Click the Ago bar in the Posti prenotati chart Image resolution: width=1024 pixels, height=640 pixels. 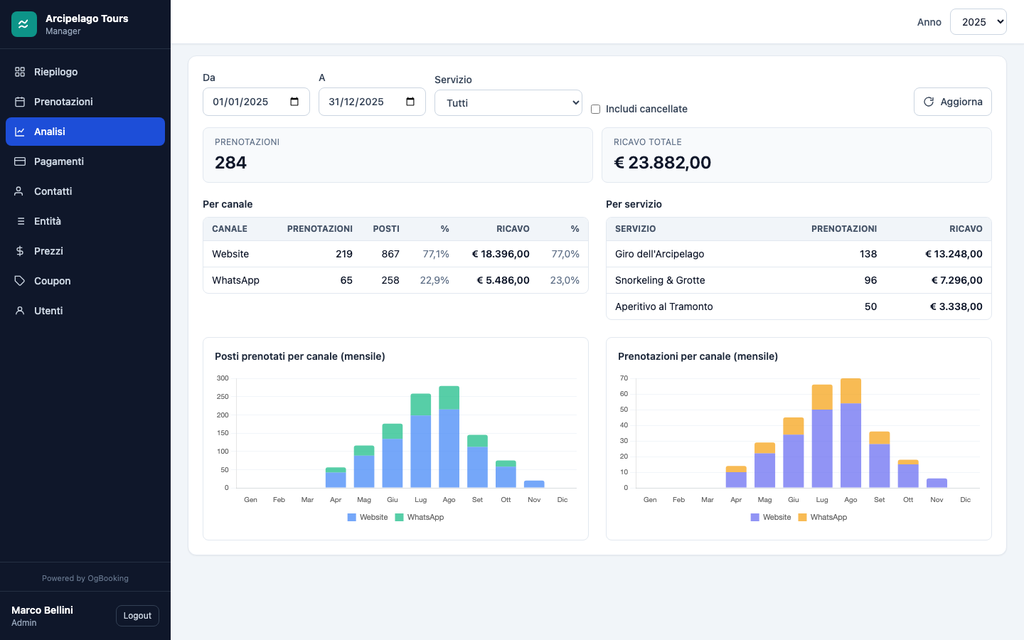[x=449, y=437]
